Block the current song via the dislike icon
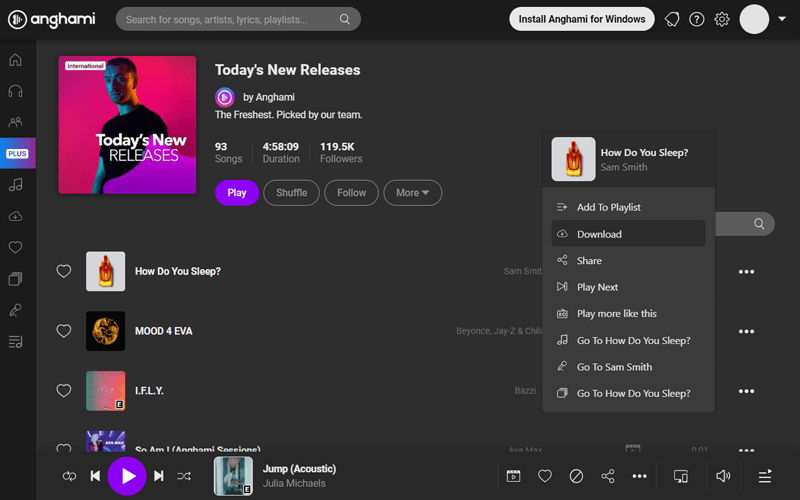This screenshot has width=800, height=500. pos(576,476)
